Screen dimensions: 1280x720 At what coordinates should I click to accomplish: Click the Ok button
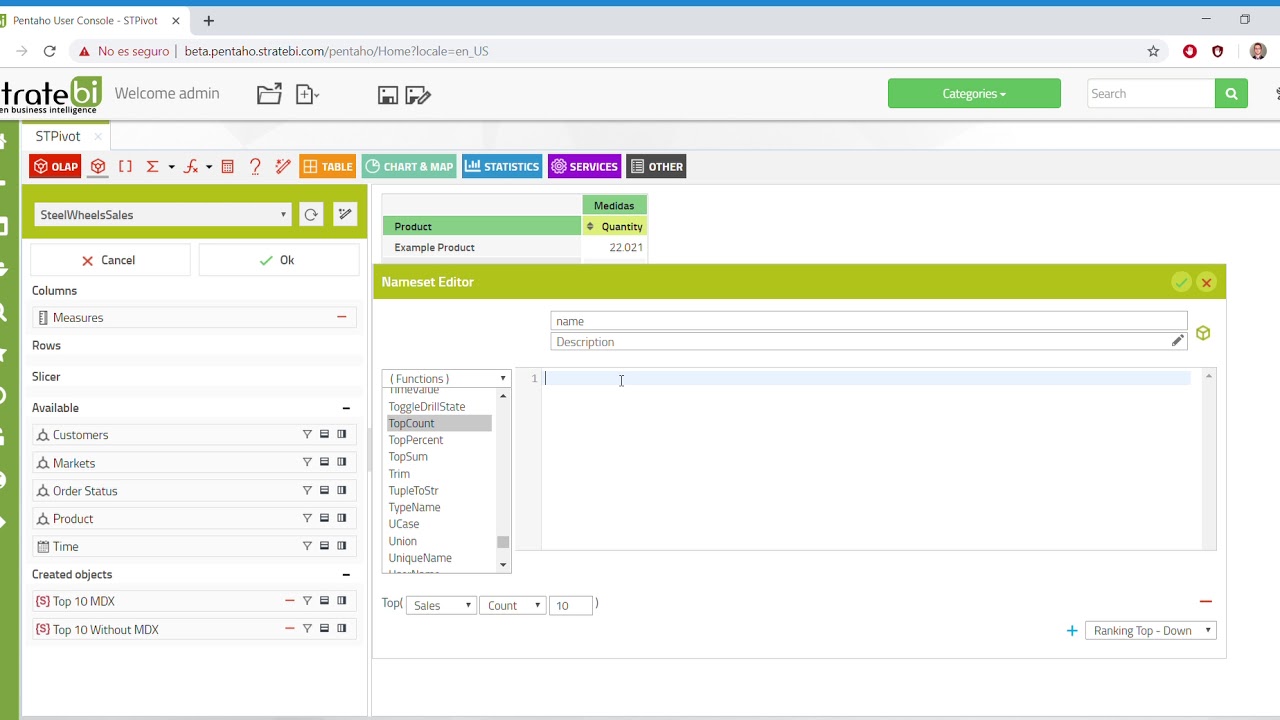point(278,260)
